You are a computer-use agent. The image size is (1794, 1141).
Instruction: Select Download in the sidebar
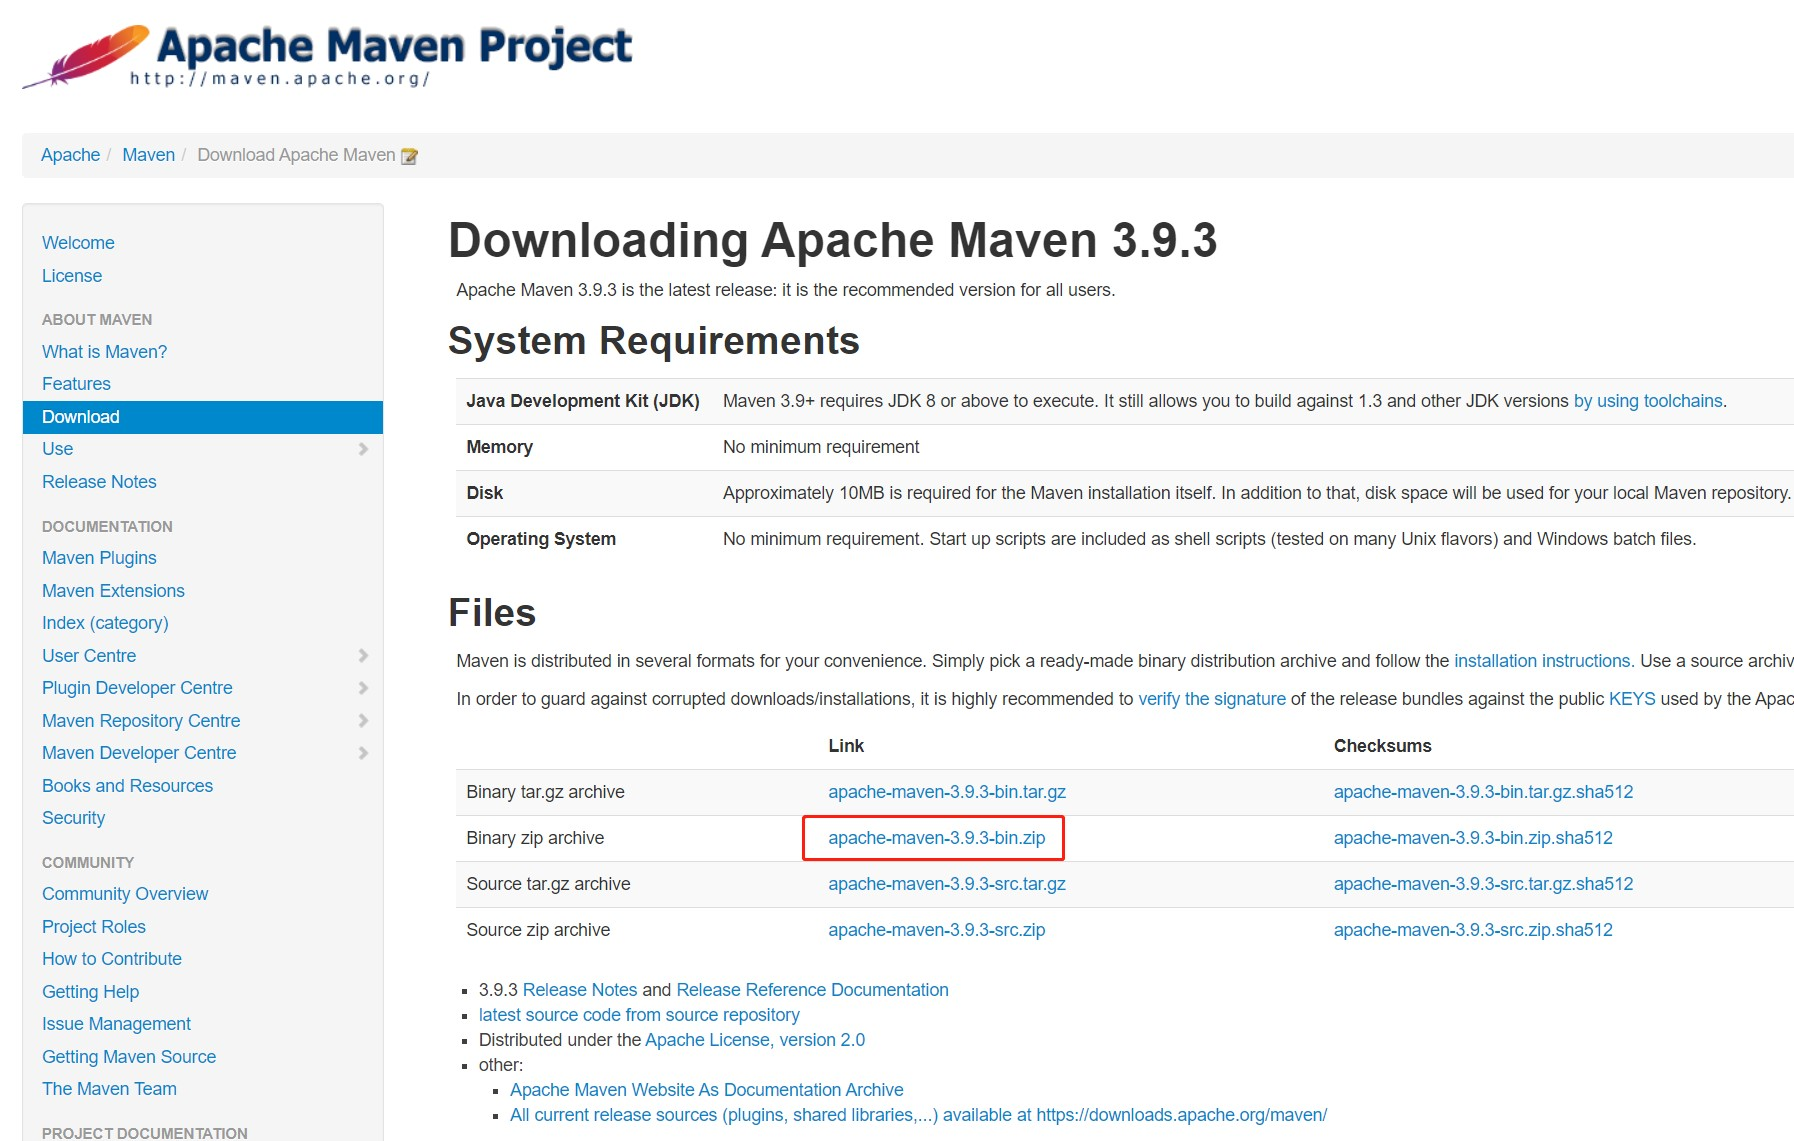pos(80,417)
